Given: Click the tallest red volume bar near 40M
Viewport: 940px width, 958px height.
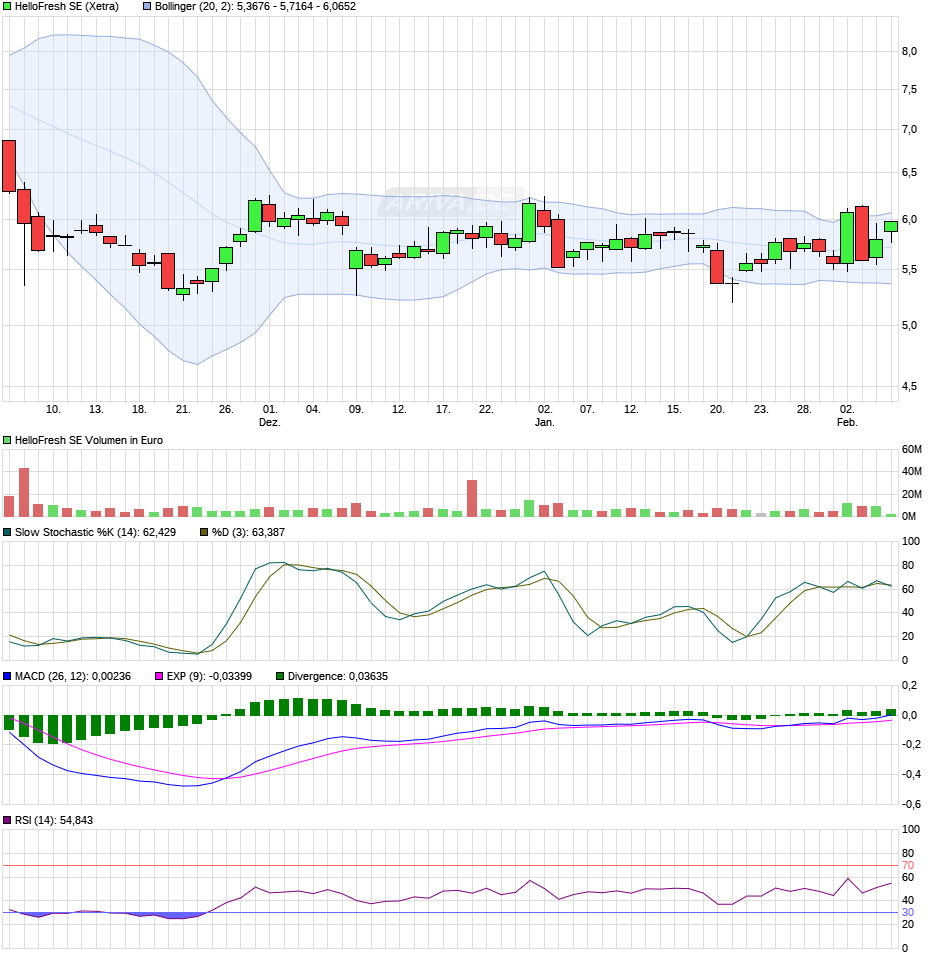Looking at the screenshot, I should pos(24,492).
